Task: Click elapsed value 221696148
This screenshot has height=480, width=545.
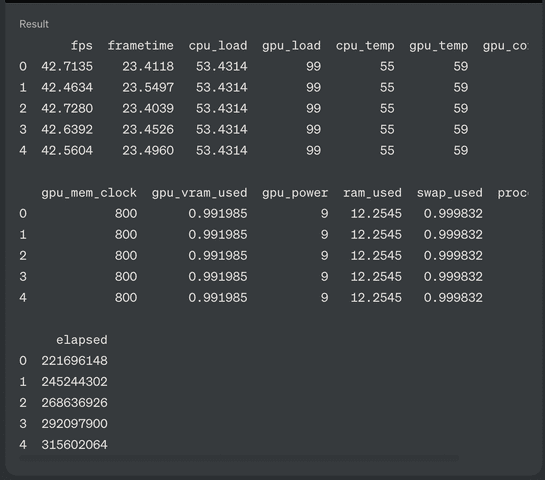Action: pyautogui.click(x=74, y=361)
